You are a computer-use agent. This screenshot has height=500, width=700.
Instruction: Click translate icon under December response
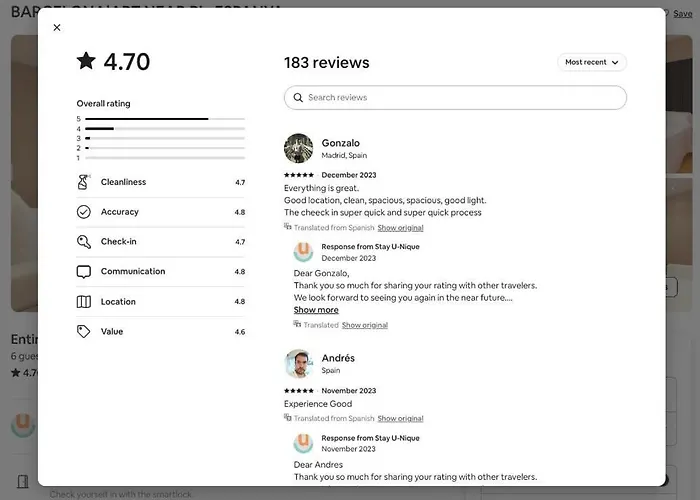pyautogui.click(x=297, y=324)
